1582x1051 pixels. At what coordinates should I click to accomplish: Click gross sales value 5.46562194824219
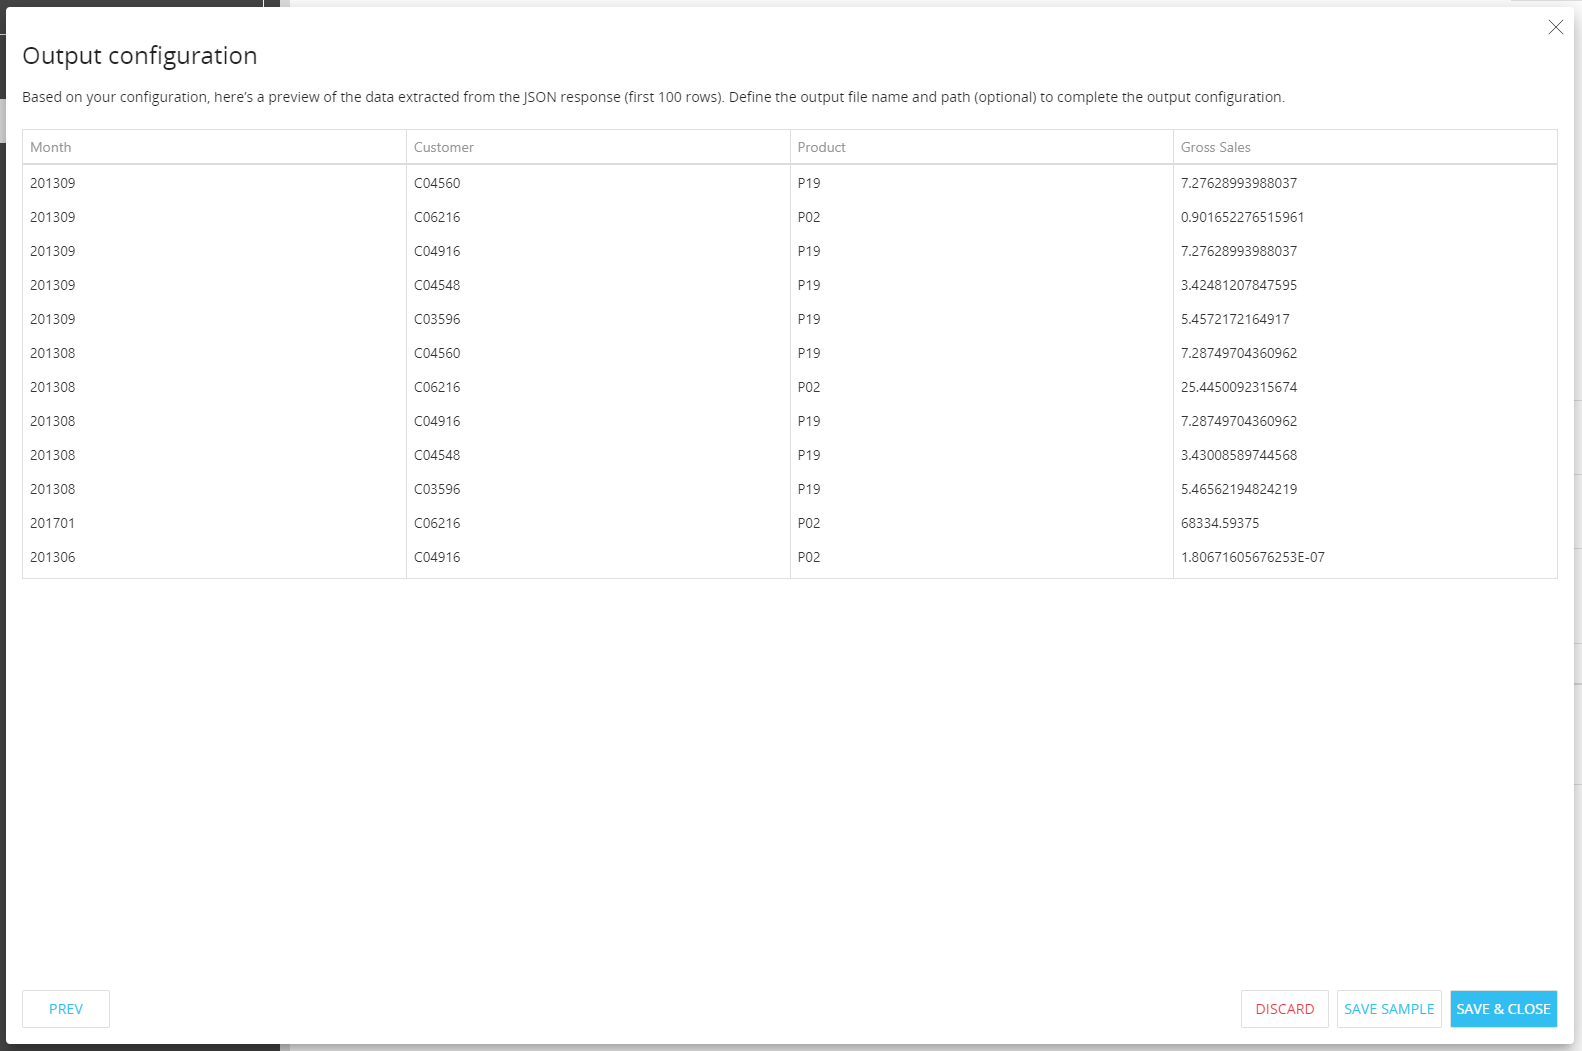(1238, 489)
